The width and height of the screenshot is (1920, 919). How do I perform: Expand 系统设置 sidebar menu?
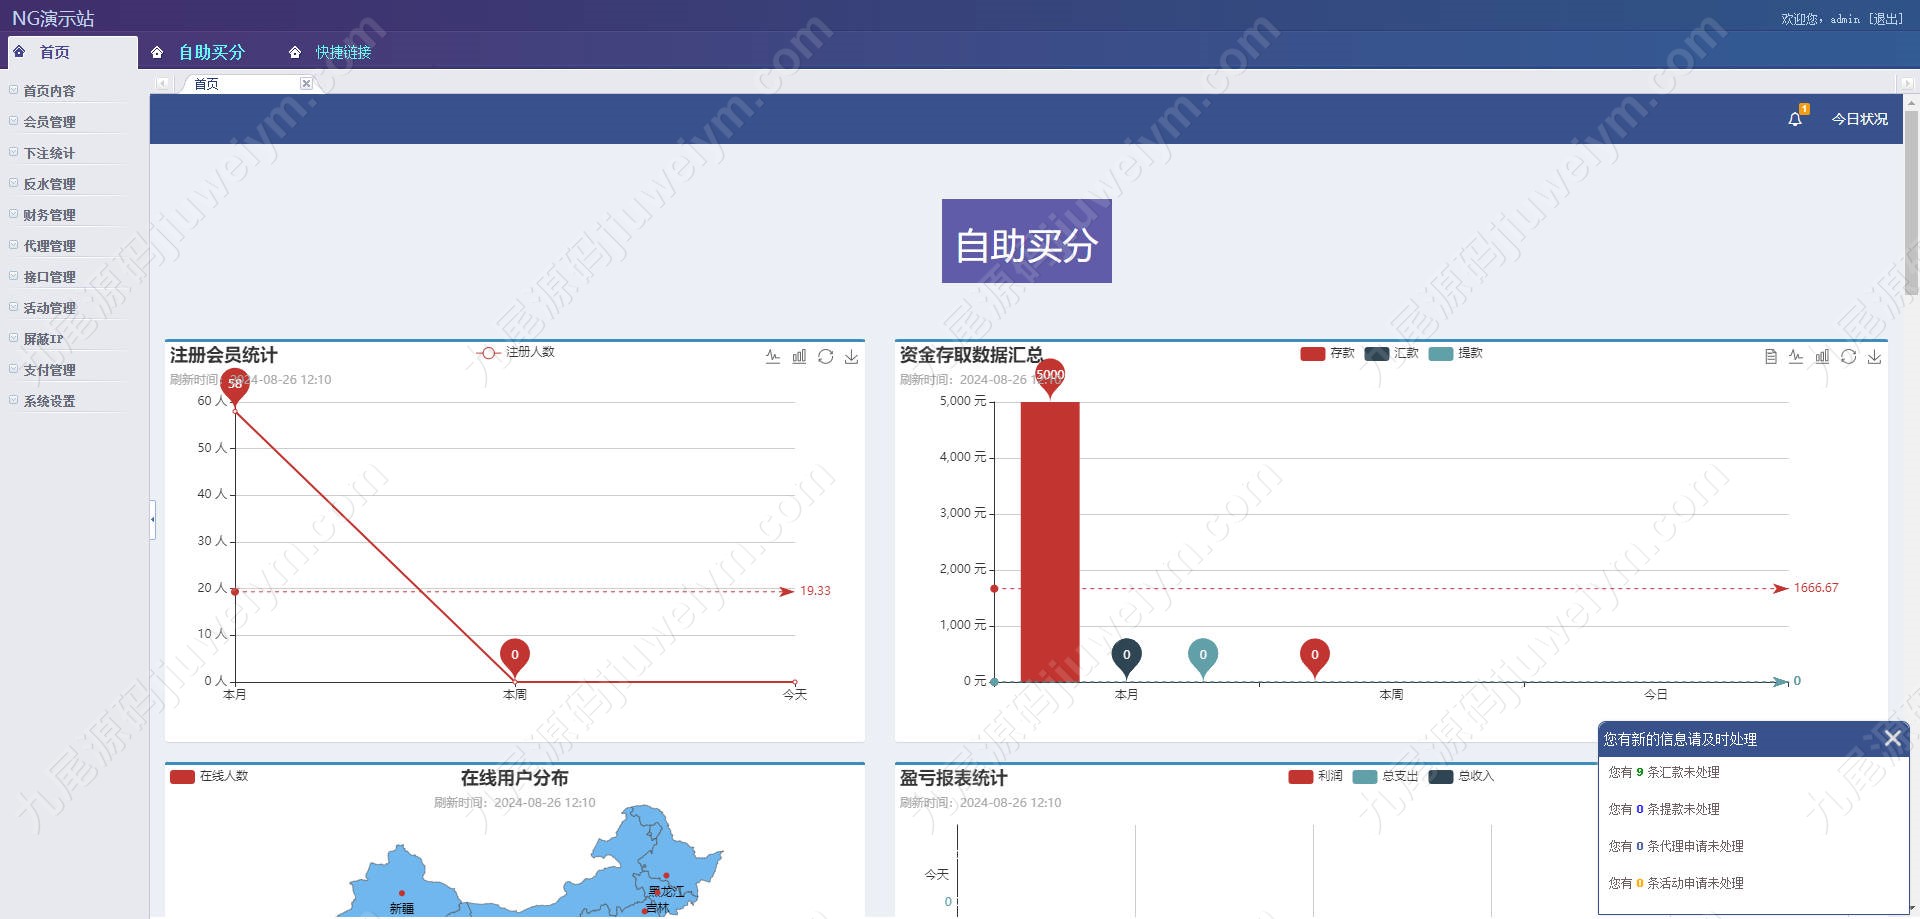click(50, 401)
